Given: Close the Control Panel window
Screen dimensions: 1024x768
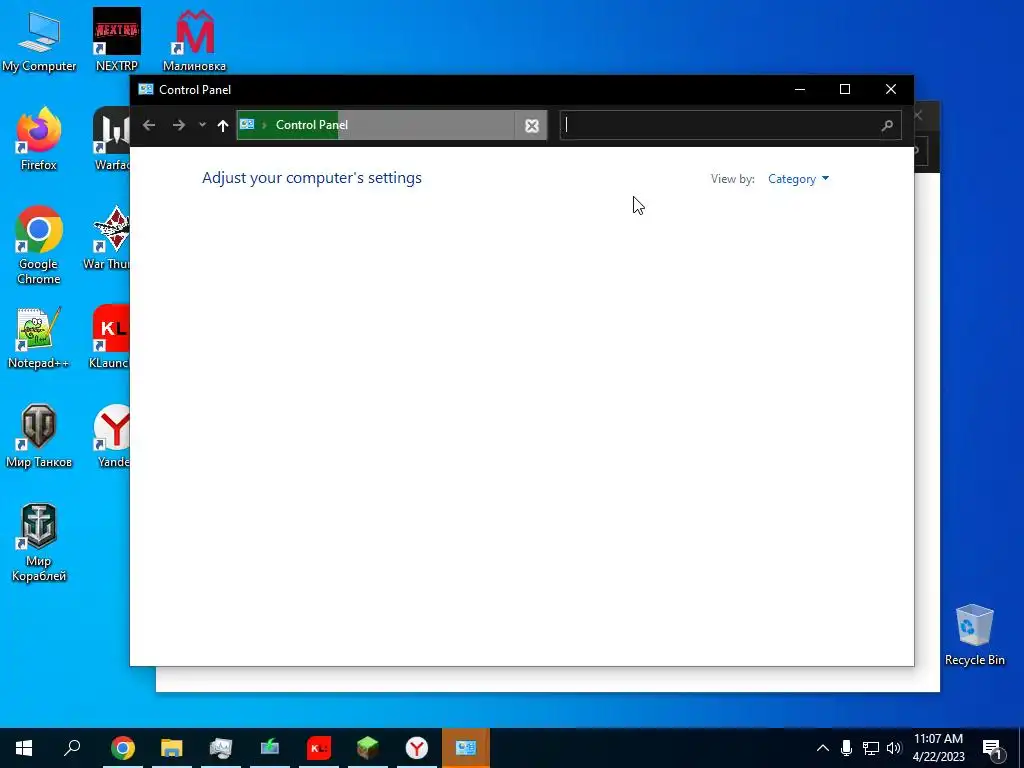Looking at the screenshot, I should [891, 89].
